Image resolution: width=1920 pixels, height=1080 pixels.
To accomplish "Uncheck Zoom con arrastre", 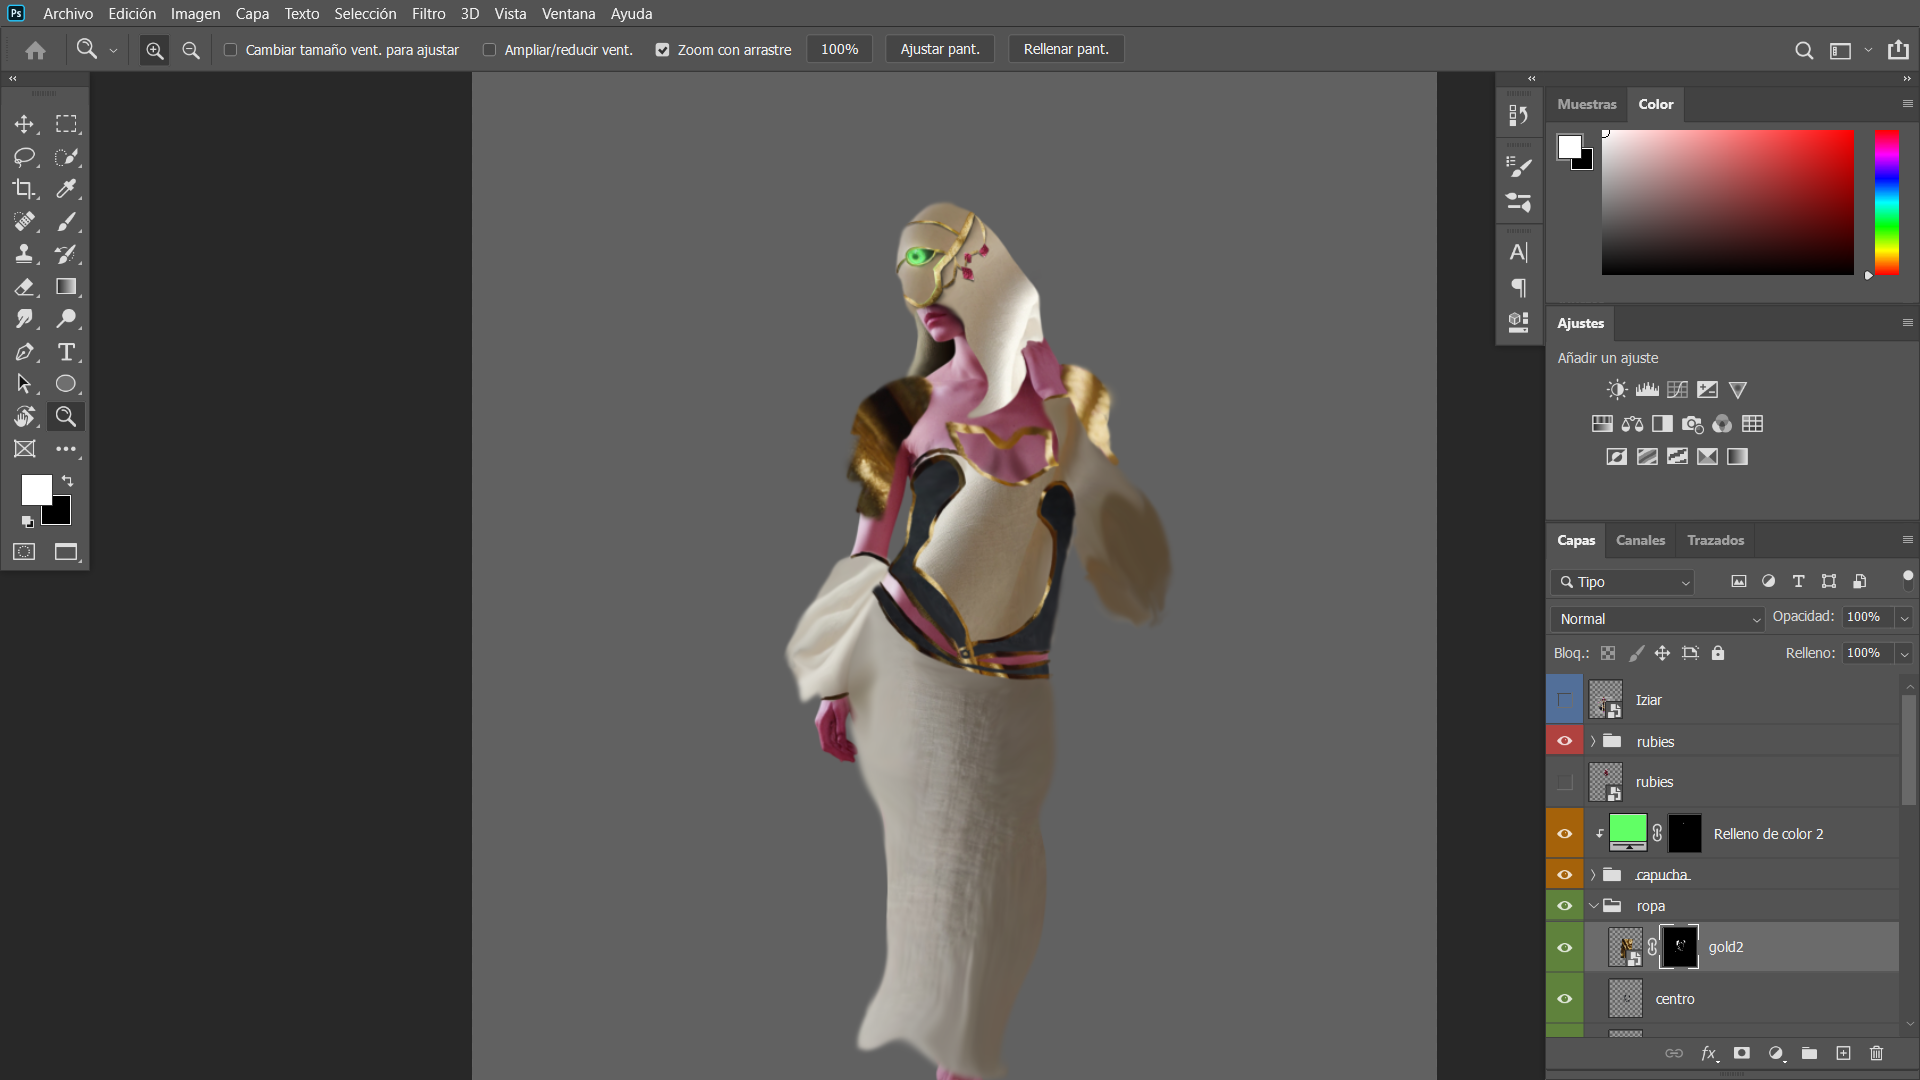I will click(x=662, y=50).
